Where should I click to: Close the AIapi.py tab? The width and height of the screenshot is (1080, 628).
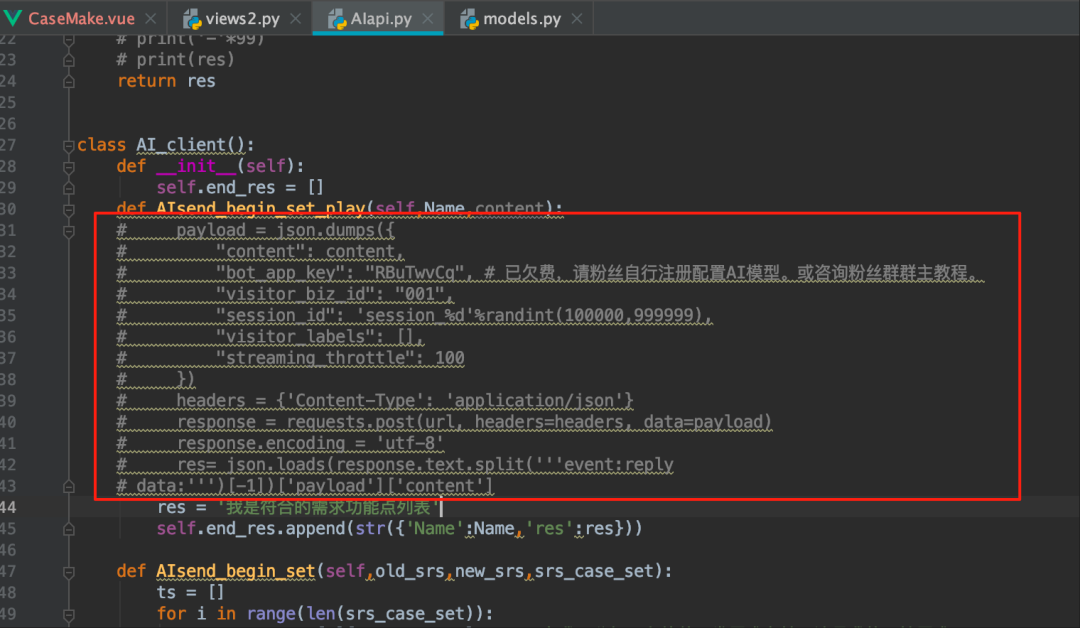pyautogui.click(x=428, y=19)
